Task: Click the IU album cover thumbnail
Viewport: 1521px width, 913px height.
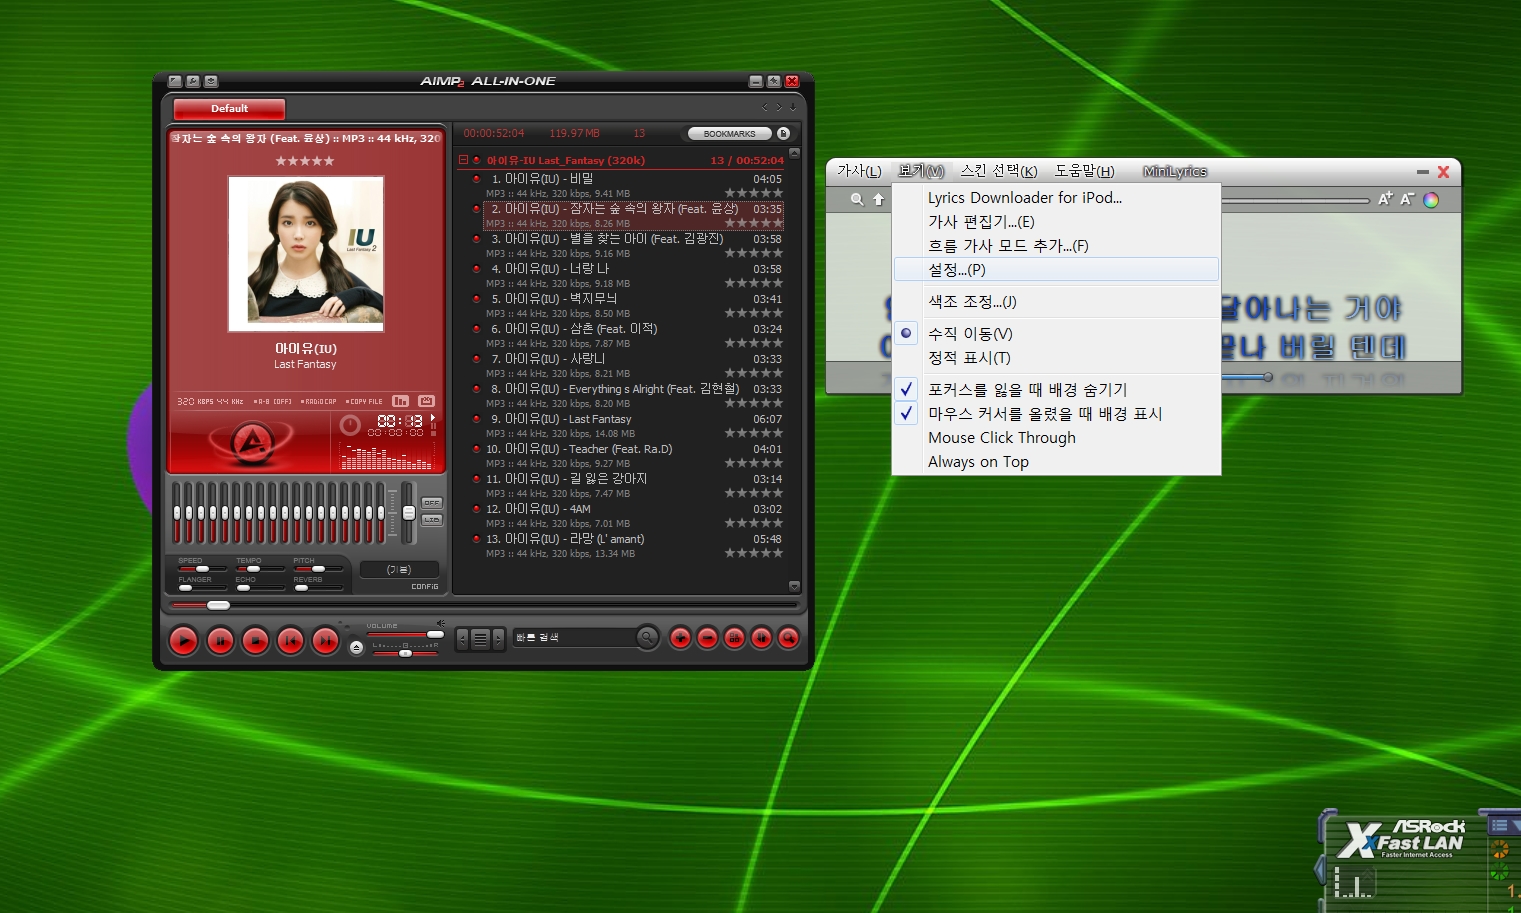Action: [x=306, y=254]
